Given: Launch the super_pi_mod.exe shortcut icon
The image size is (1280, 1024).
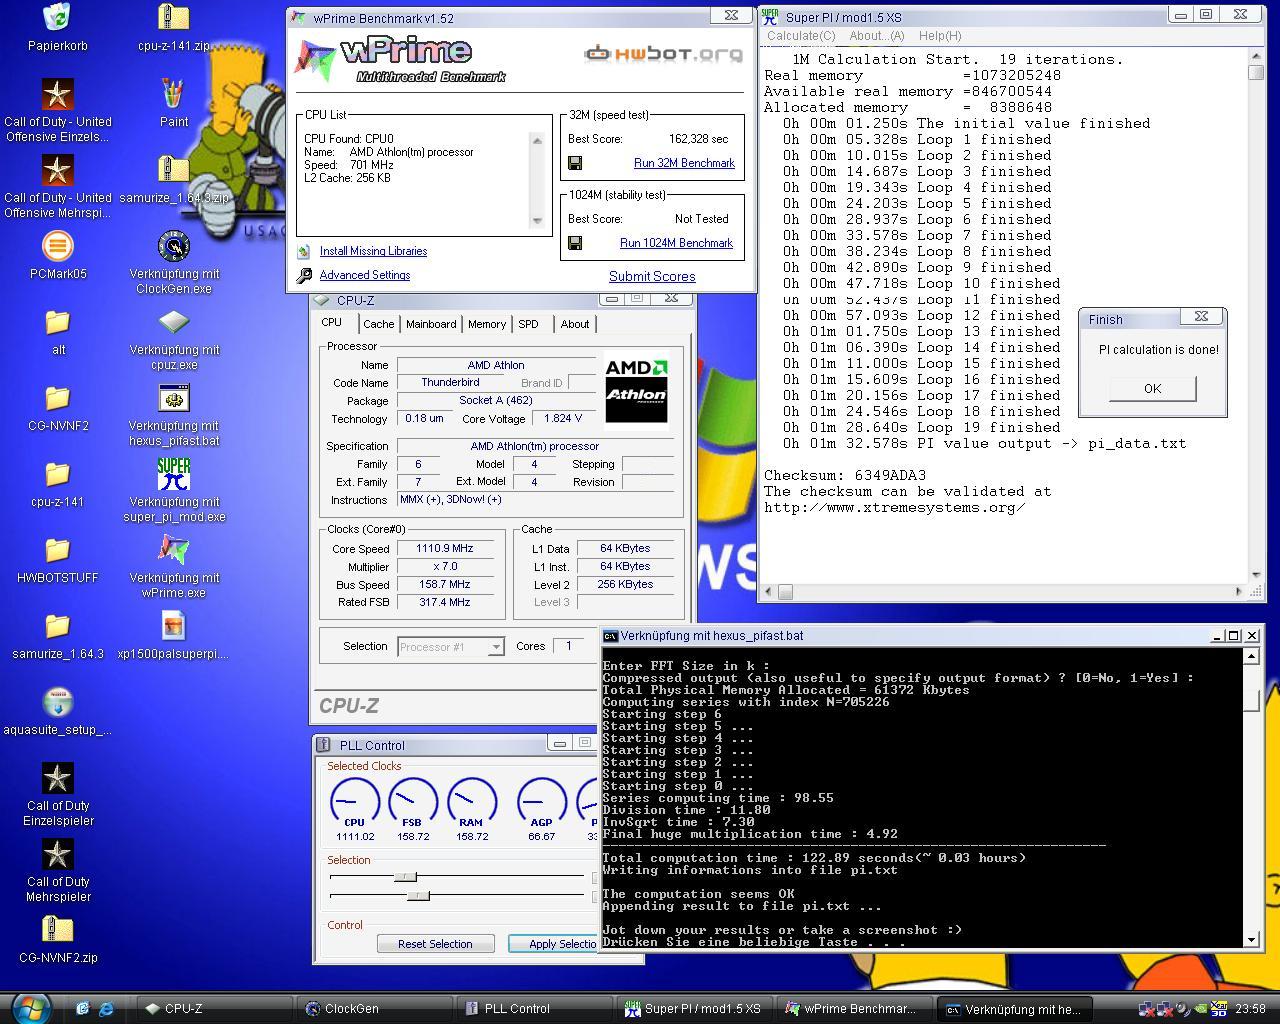Looking at the screenshot, I should pos(174,474).
